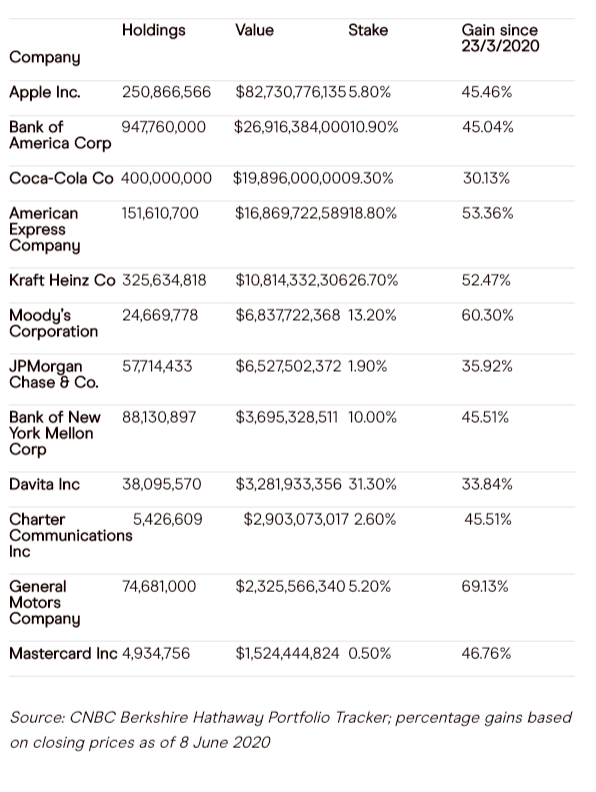Select Bank of America Corp cell
Screen dimensions: 596x792
click(x=60, y=135)
